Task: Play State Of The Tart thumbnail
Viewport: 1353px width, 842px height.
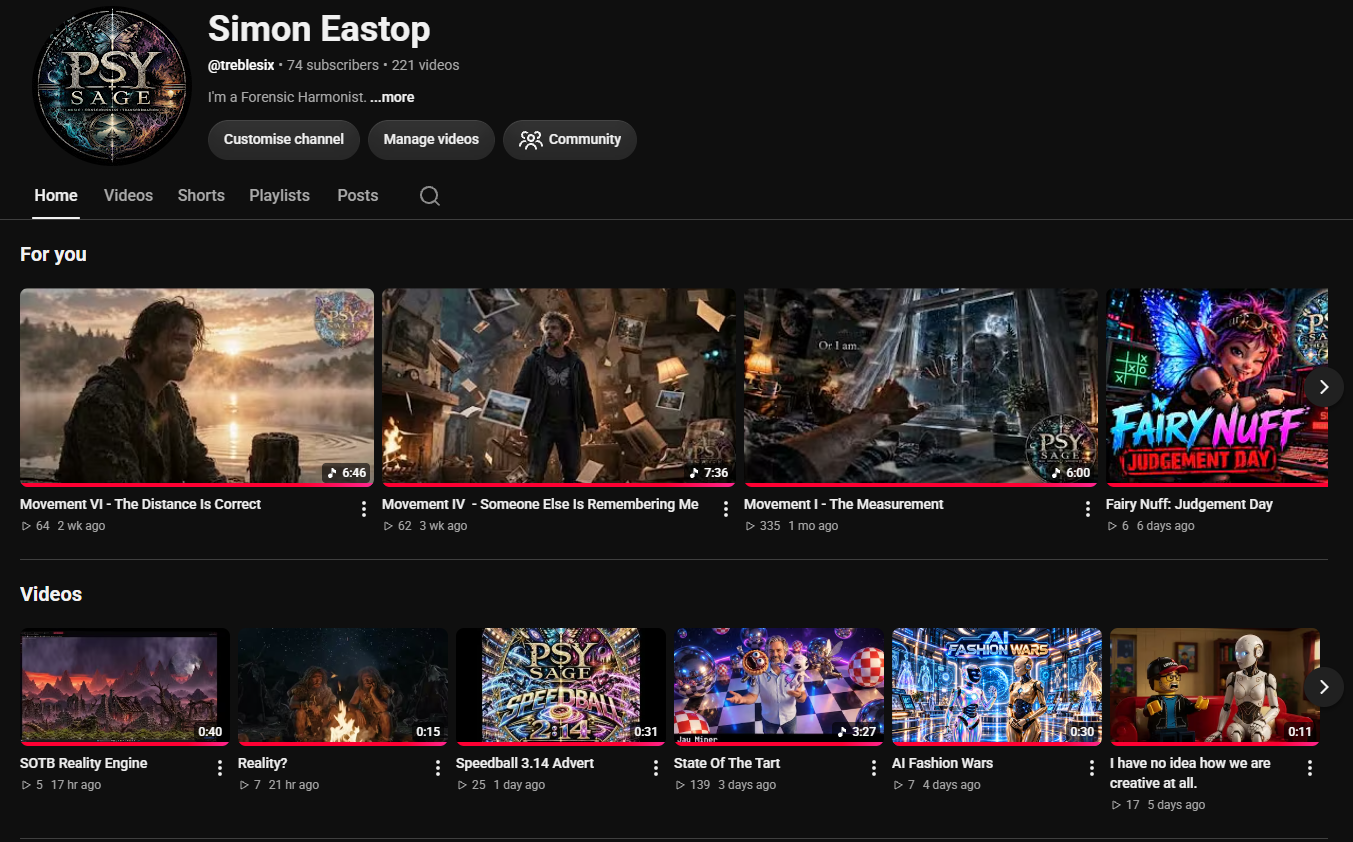Action: point(779,686)
